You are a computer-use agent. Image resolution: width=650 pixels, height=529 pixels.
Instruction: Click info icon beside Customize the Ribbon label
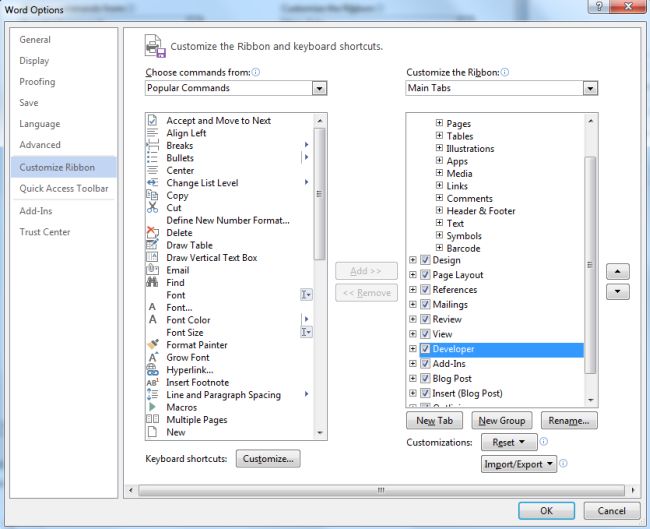[x=504, y=72]
